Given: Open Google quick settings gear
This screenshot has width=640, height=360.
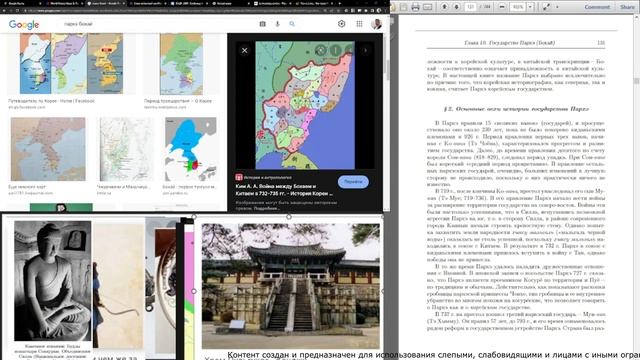Looking at the screenshot, I should pyautogui.click(x=342, y=24).
